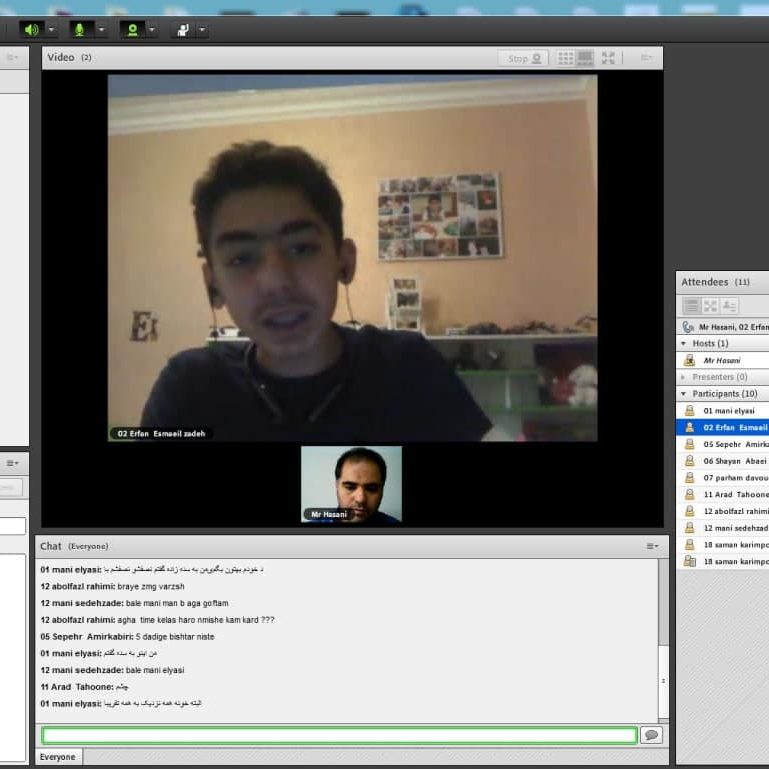The height and width of the screenshot is (769, 769).
Task: Switch Attendees pod to breakout room view
Action: (x=710, y=306)
